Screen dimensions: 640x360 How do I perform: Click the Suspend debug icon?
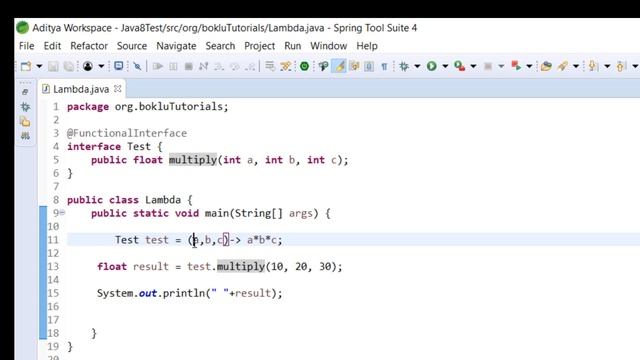pos(173,66)
